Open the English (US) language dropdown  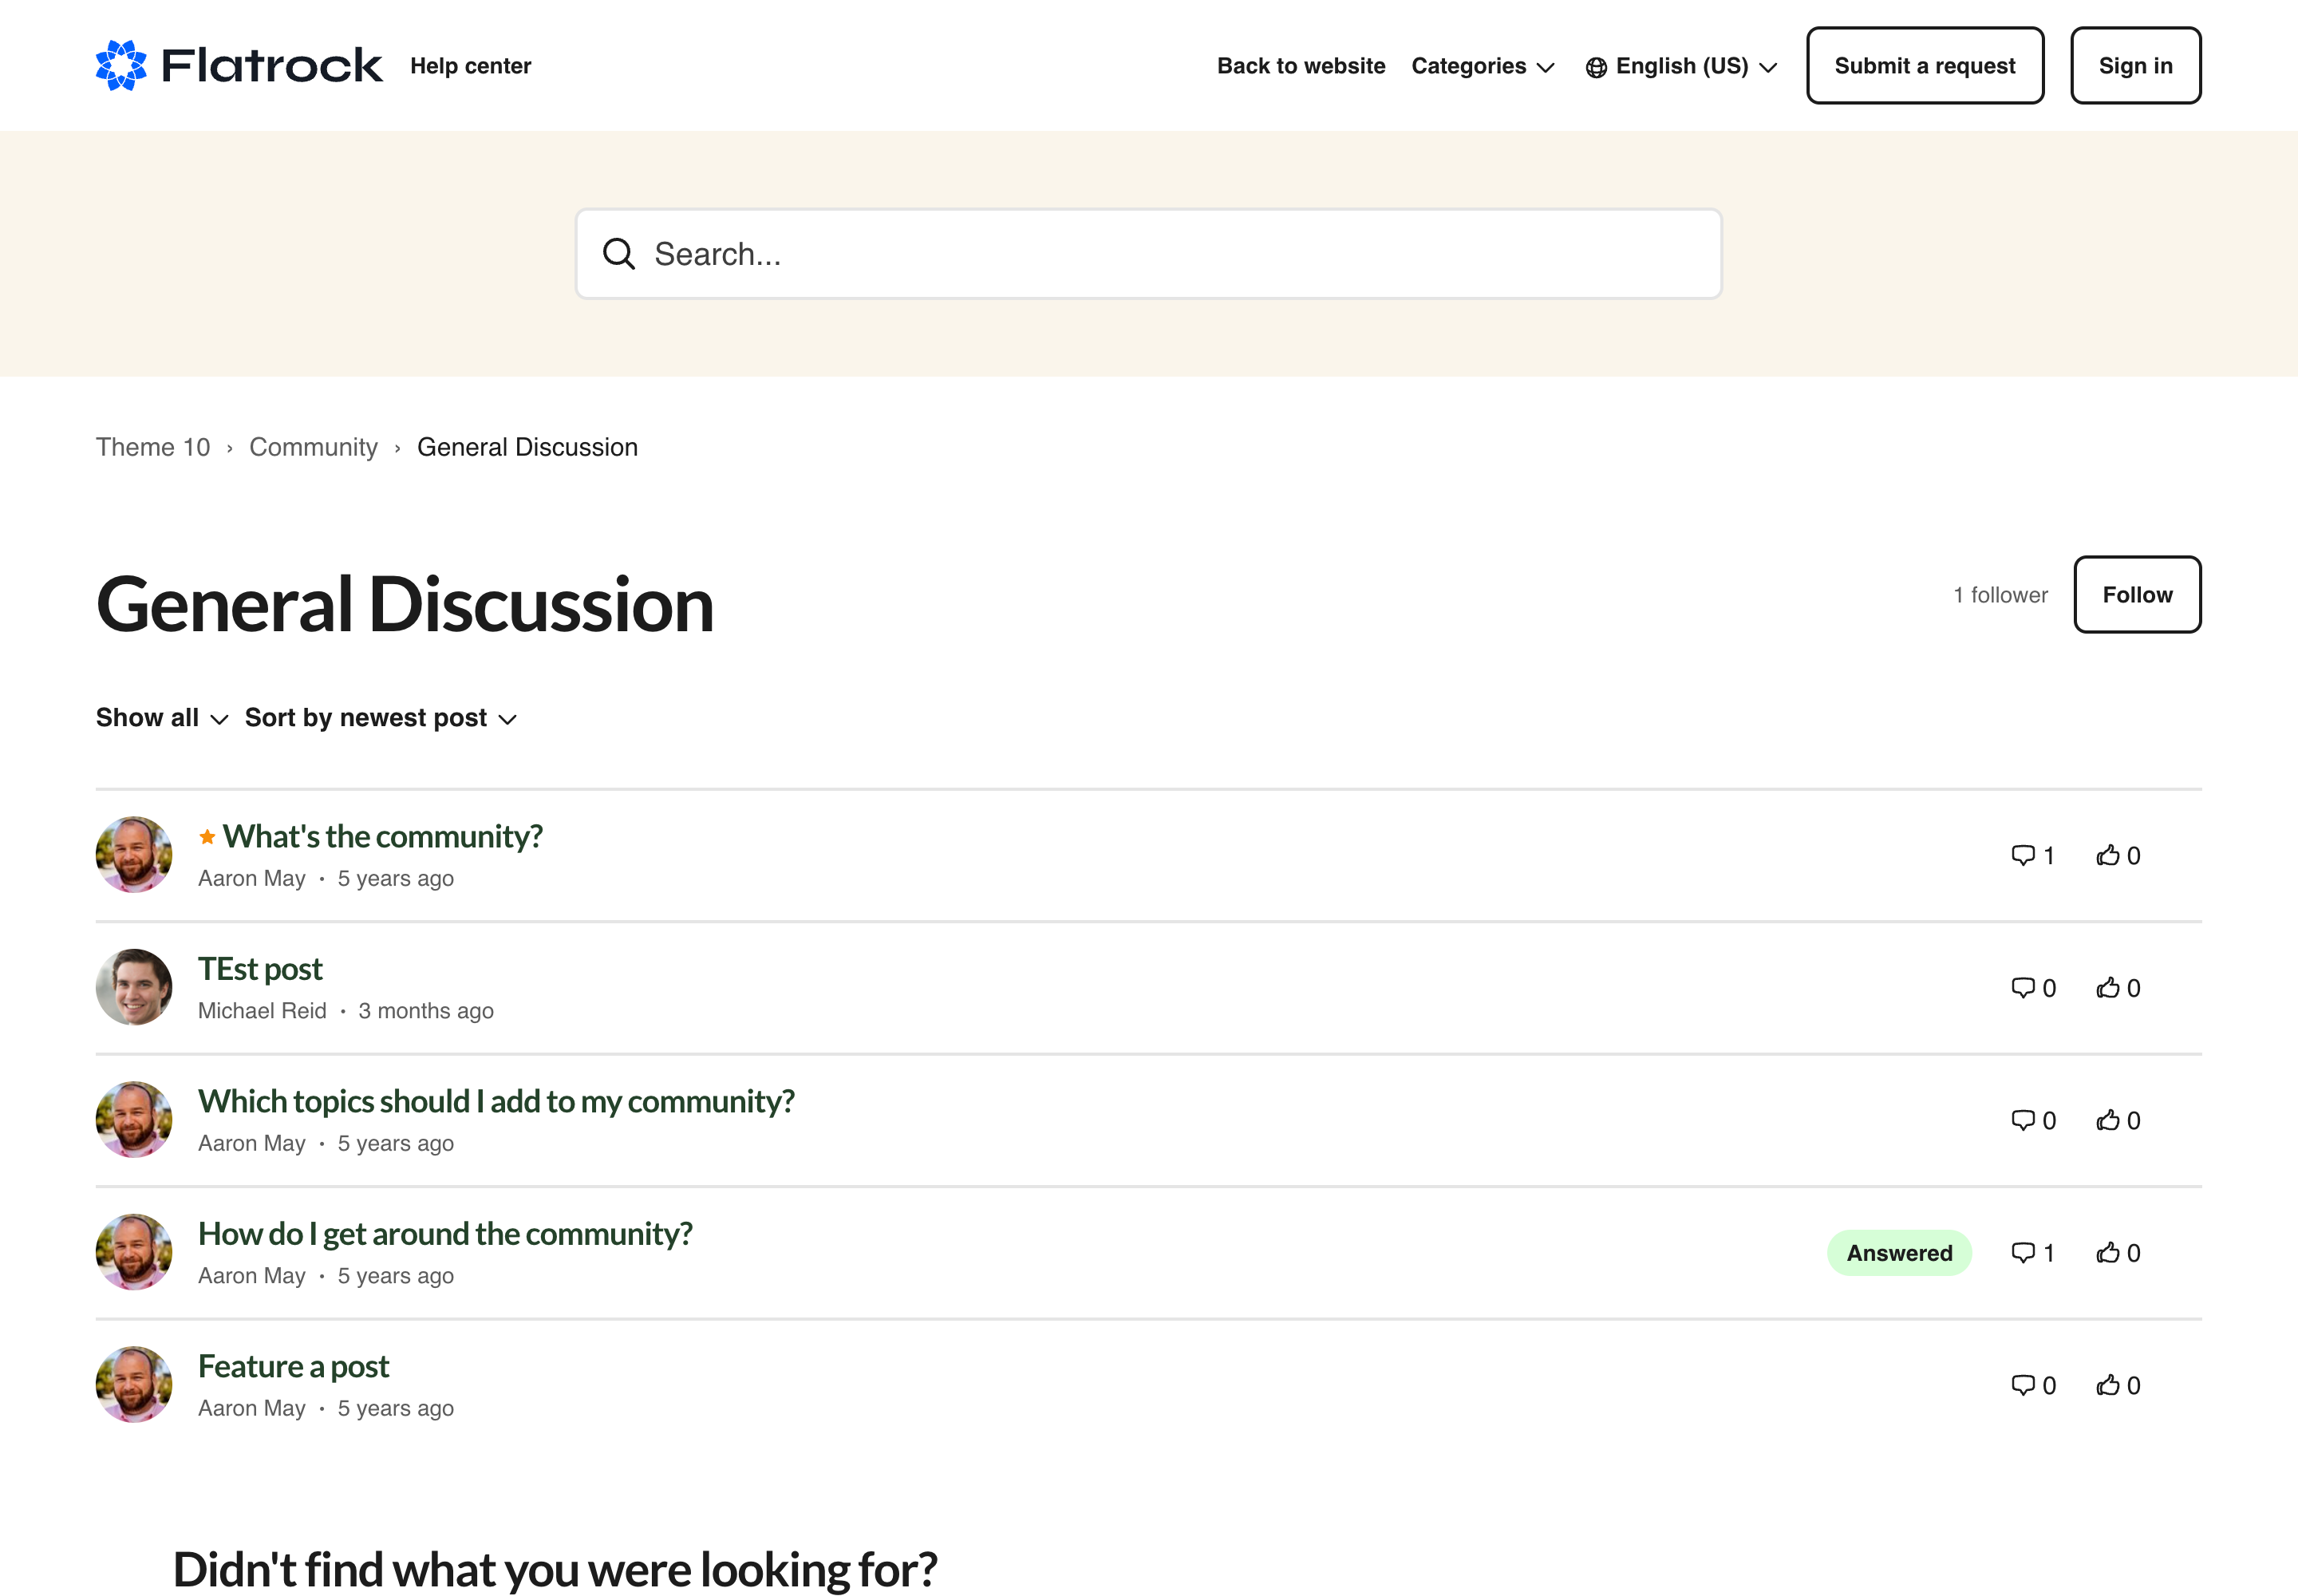1682,66
